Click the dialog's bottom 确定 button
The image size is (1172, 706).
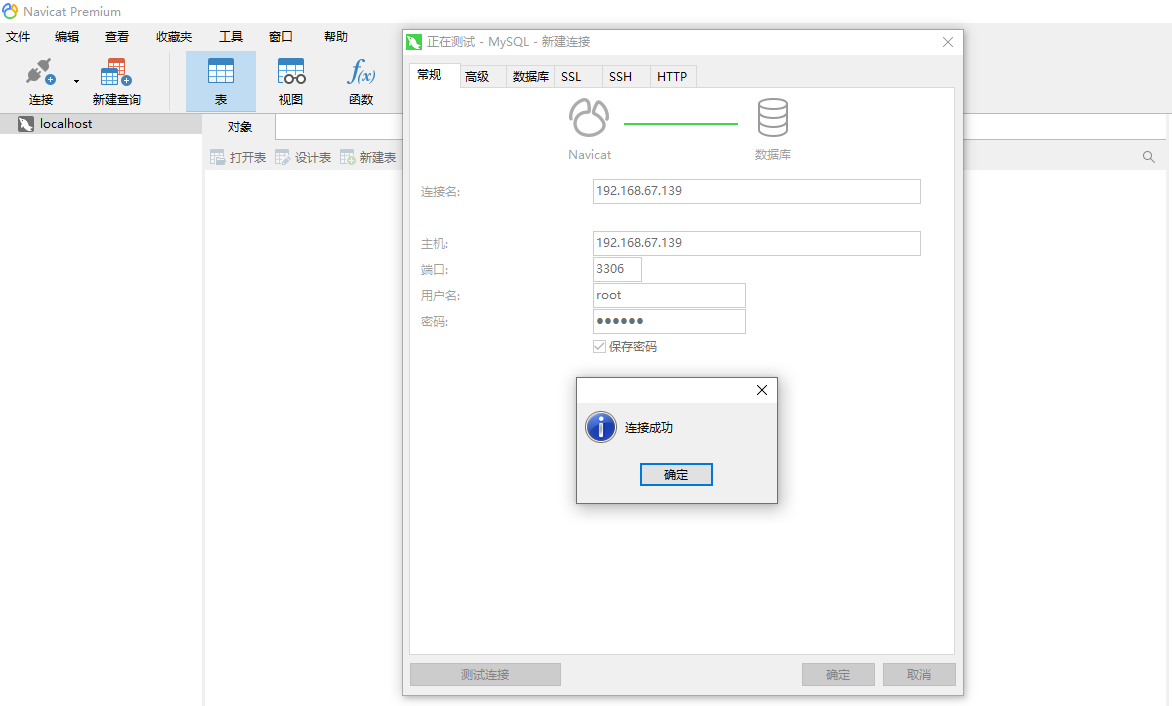838,675
